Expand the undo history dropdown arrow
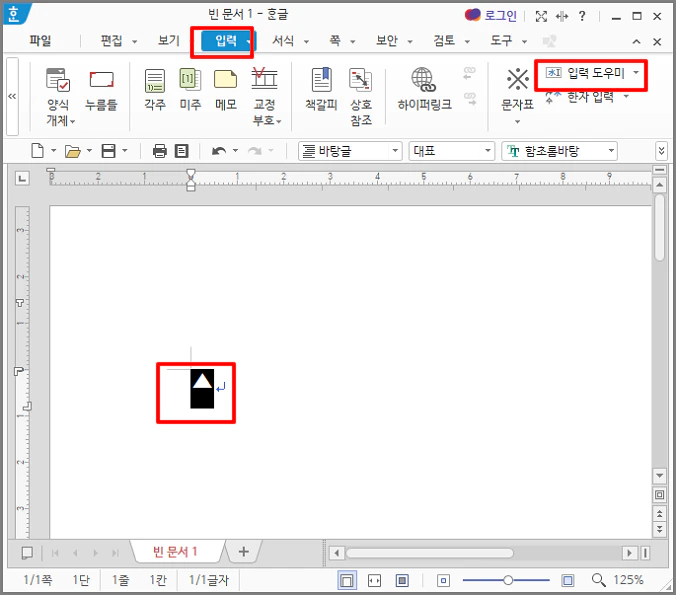 [x=235, y=151]
